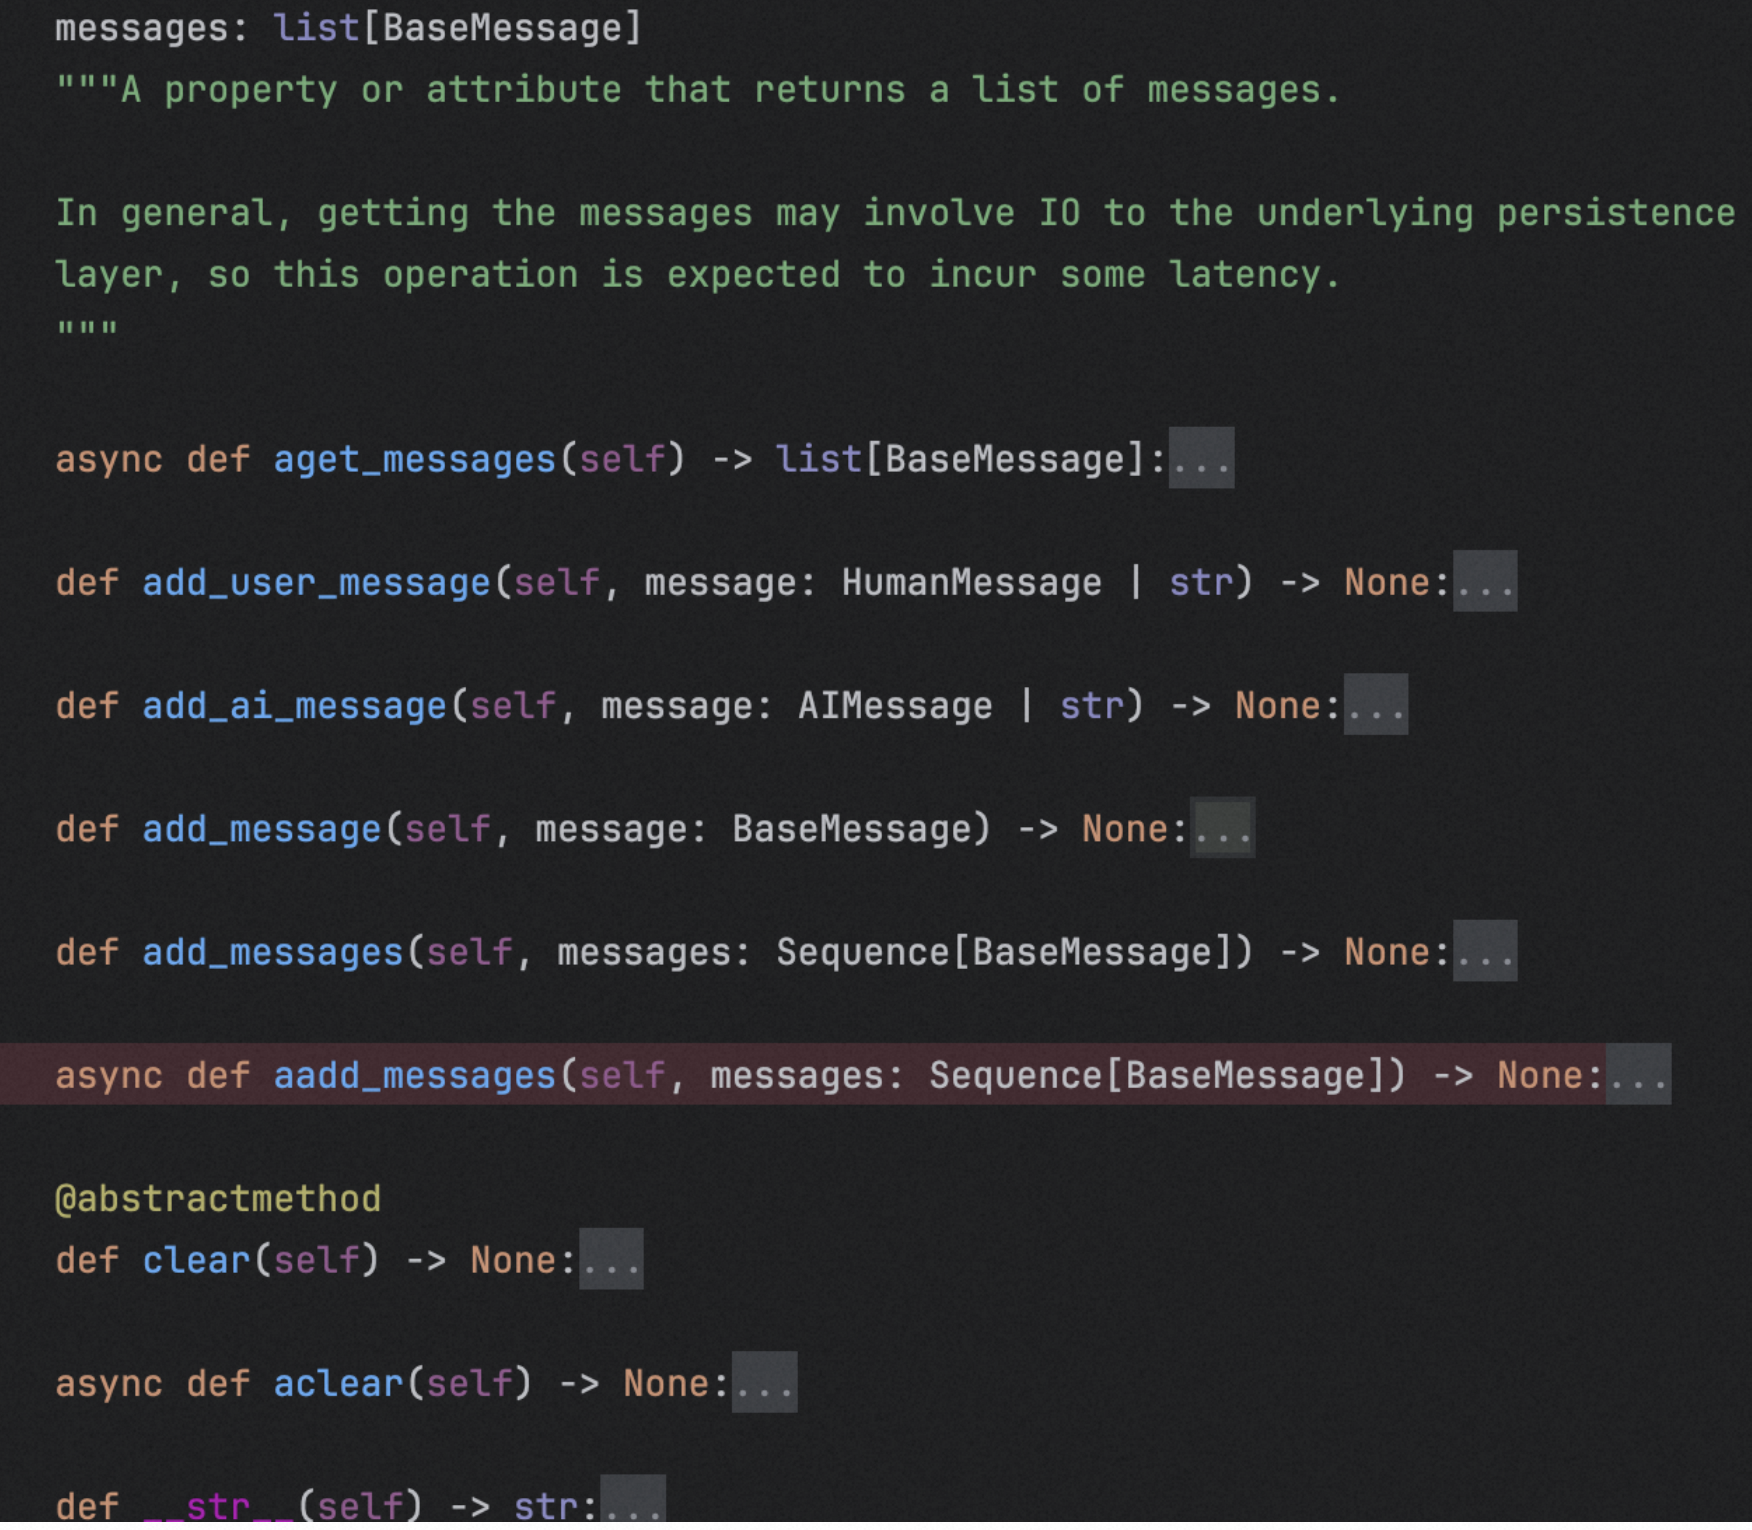Screen dimensions: 1752x1530
Task: Click the add_messages function name
Action: tap(272, 952)
